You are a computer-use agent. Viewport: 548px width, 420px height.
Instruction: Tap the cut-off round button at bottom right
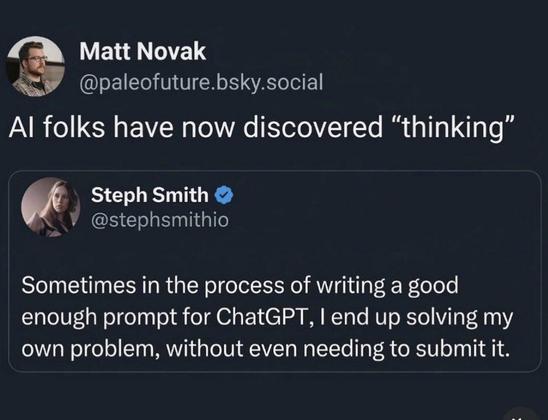[x=523, y=414]
